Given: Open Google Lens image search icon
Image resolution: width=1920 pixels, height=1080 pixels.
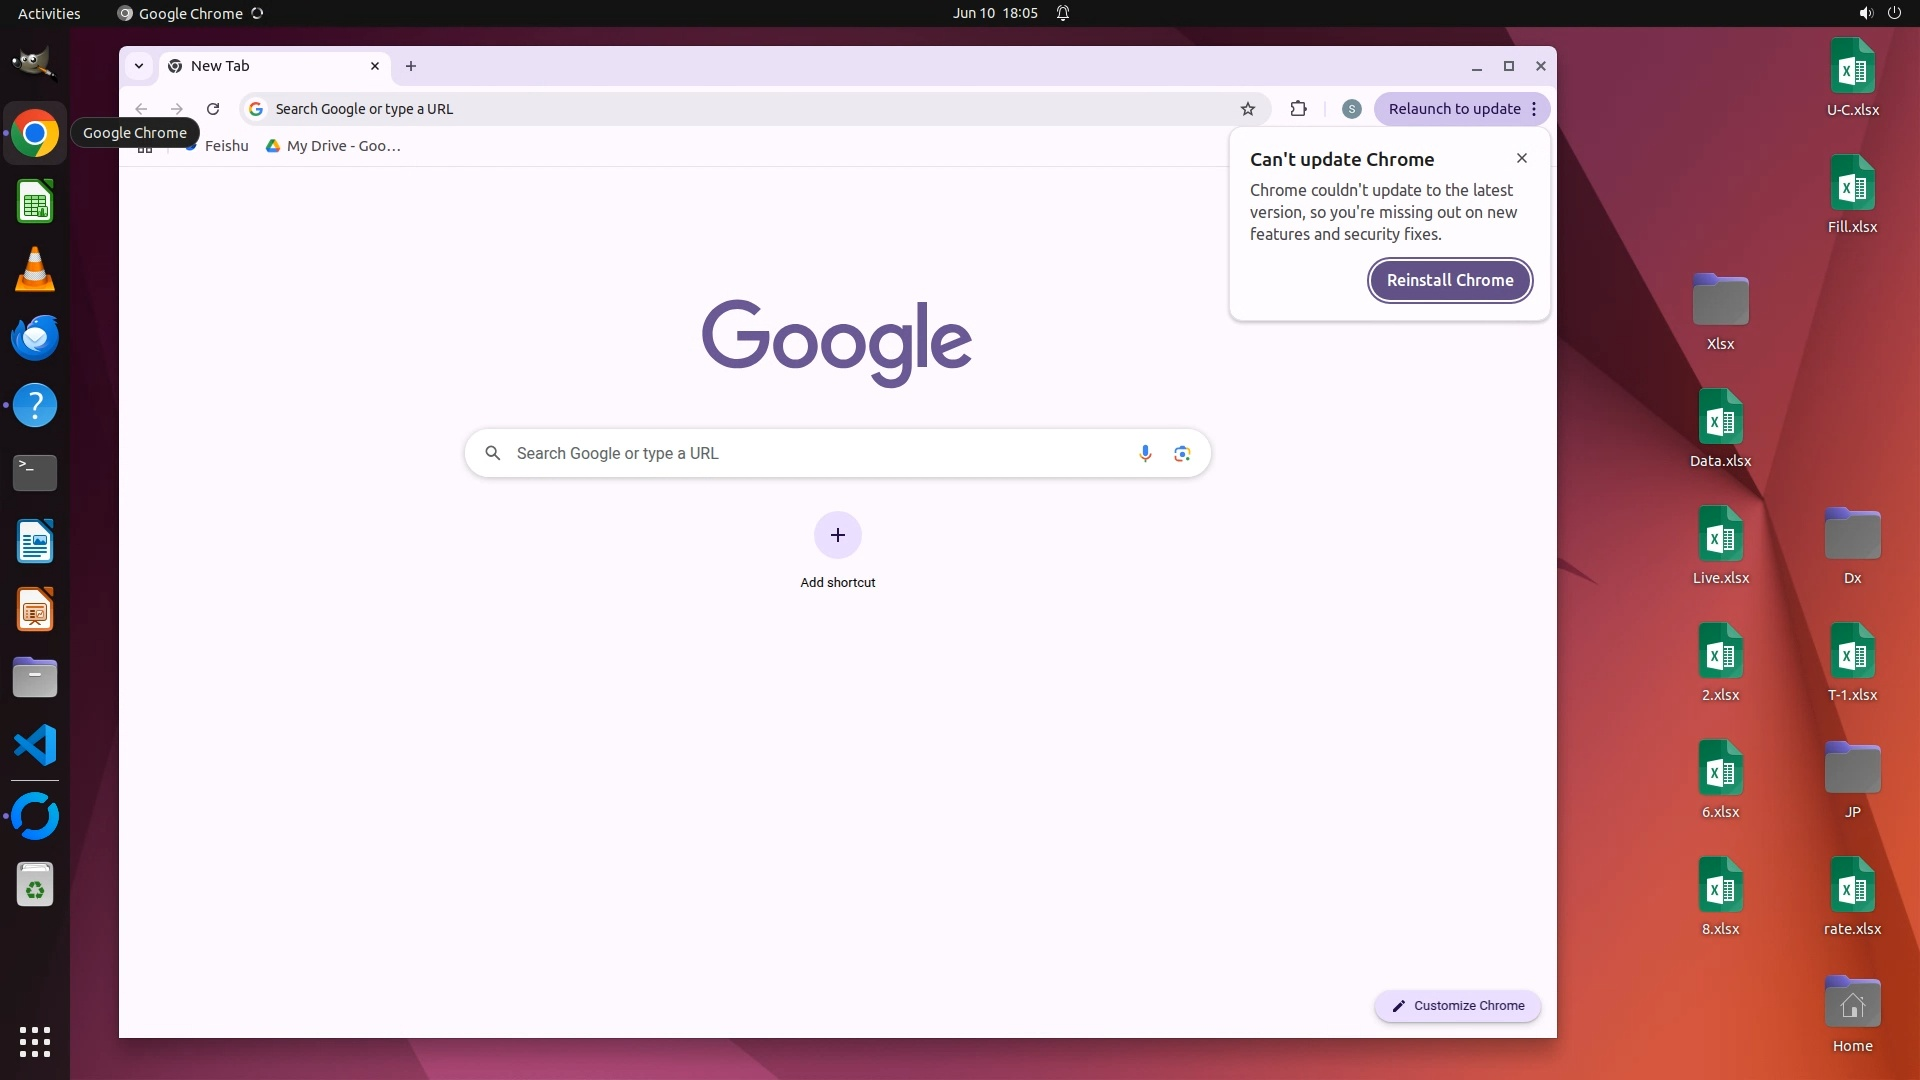Looking at the screenshot, I should point(1182,453).
